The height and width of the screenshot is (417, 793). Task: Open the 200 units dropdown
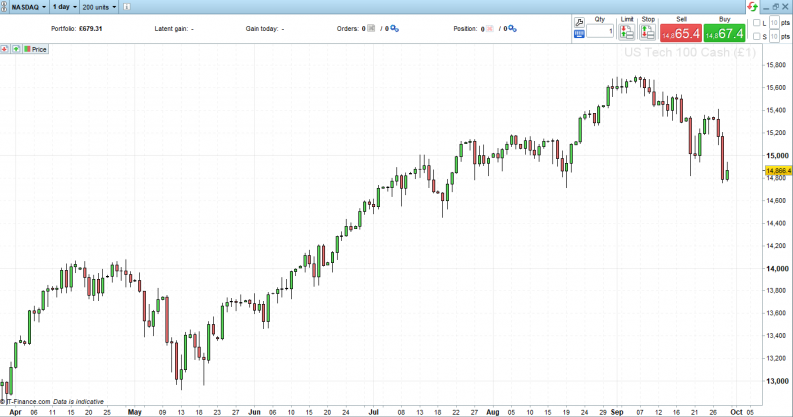tap(99, 7)
